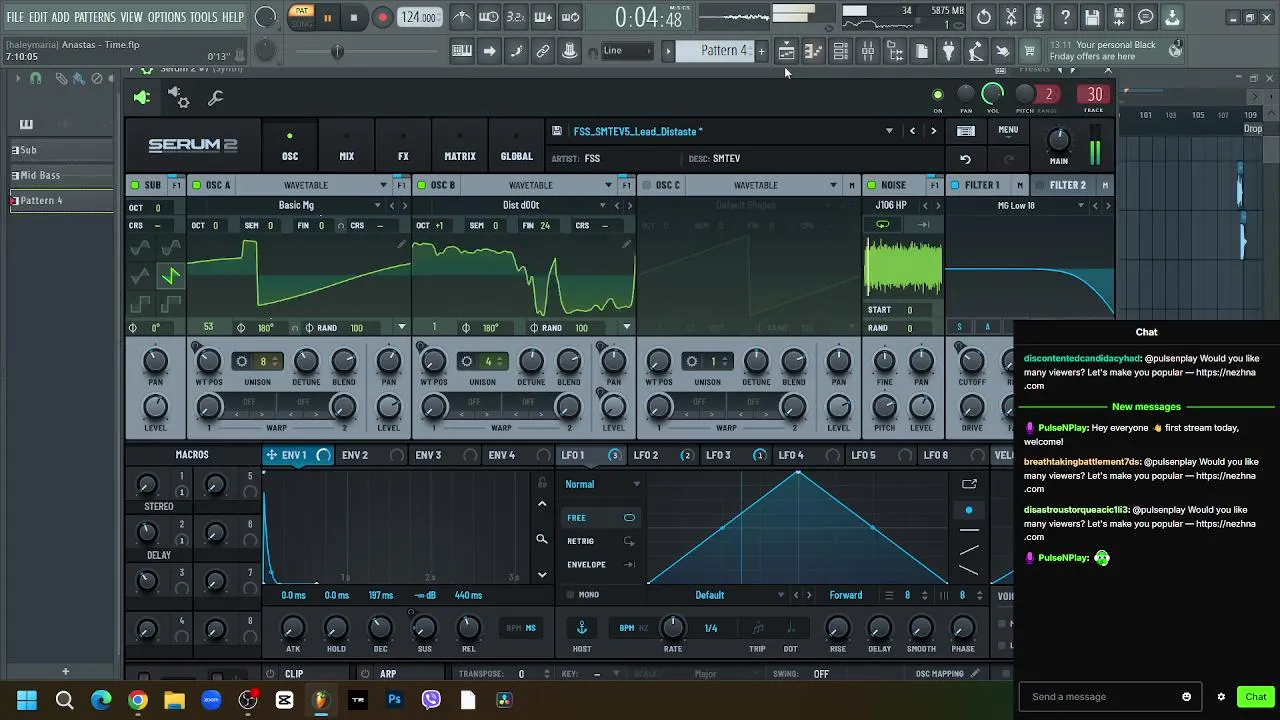
Task: Click Serum undo arrow icon
Action: (x=965, y=159)
